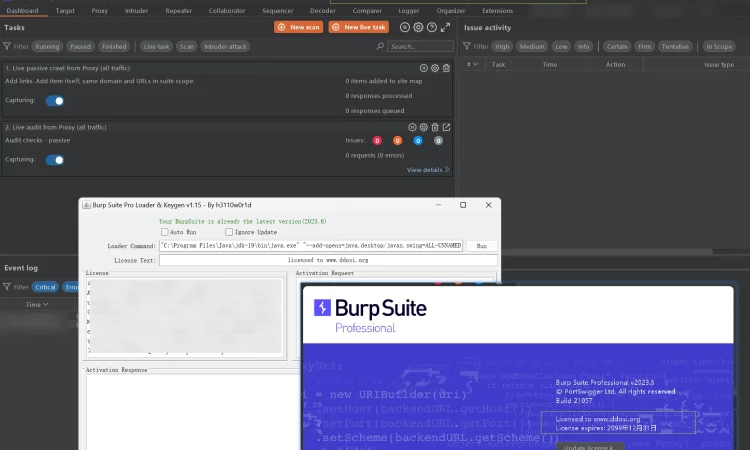The image size is (750, 450).
Task: Sort issues by the # column arrow
Action: [x=475, y=64]
